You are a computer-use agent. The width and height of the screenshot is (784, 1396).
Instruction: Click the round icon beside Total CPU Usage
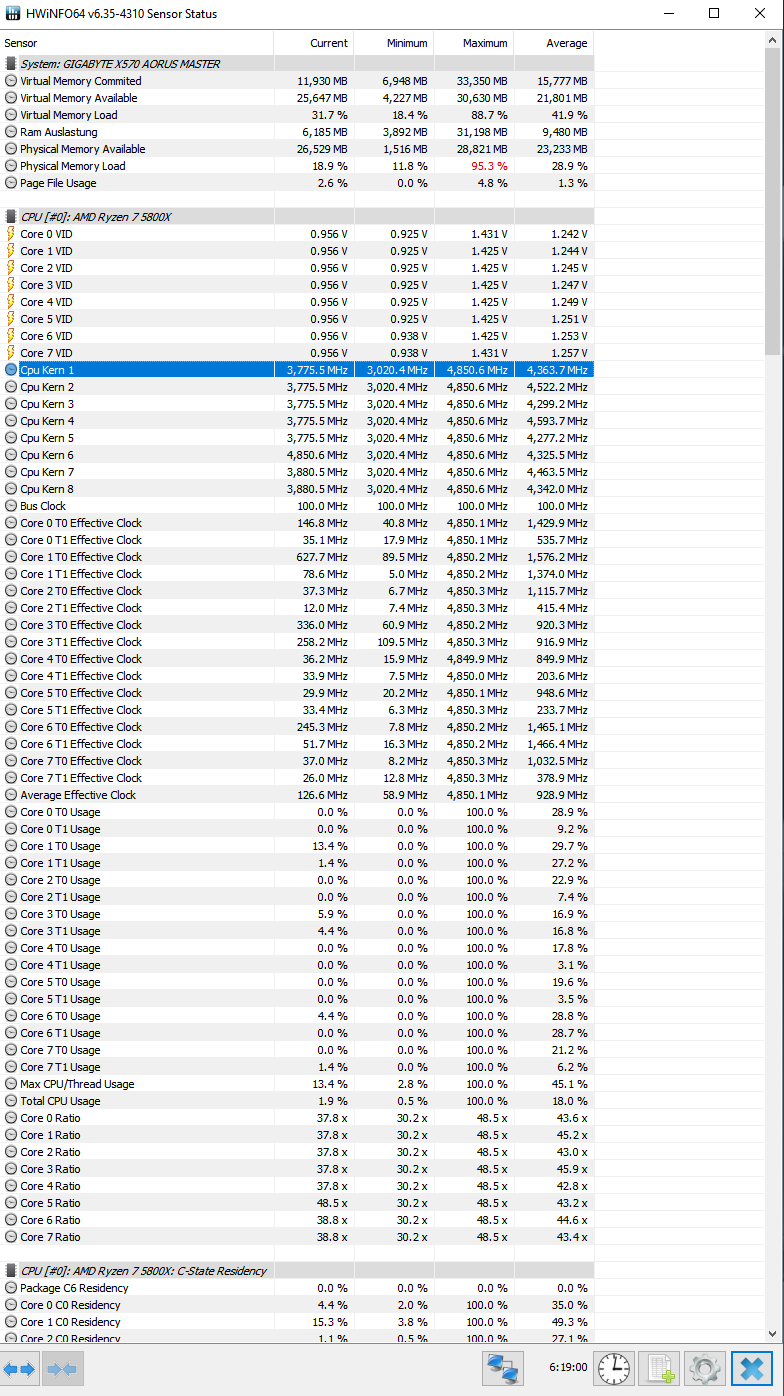(x=11, y=1101)
